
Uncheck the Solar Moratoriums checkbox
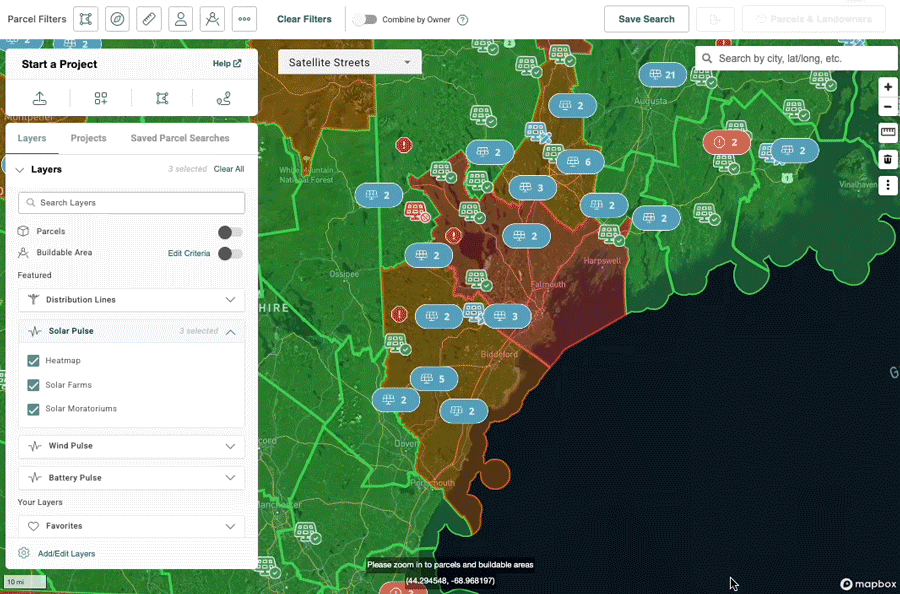point(33,409)
